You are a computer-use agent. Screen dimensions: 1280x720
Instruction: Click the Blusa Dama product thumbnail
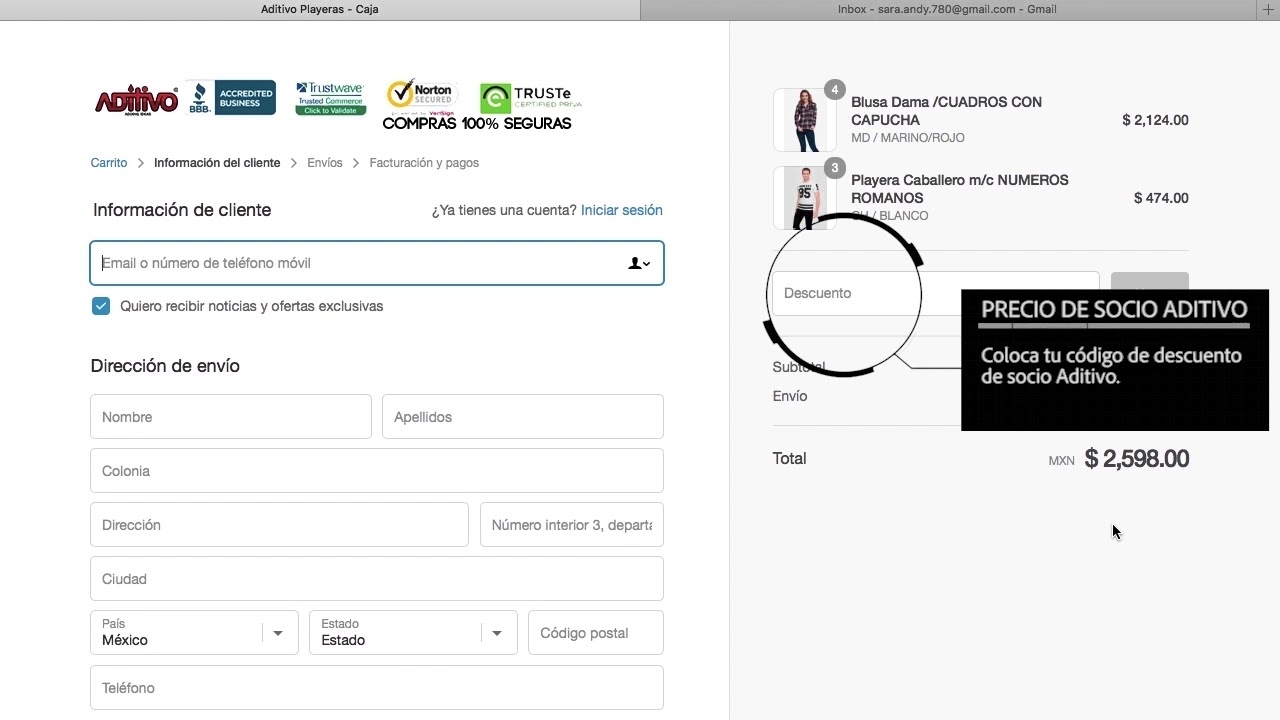click(804, 119)
